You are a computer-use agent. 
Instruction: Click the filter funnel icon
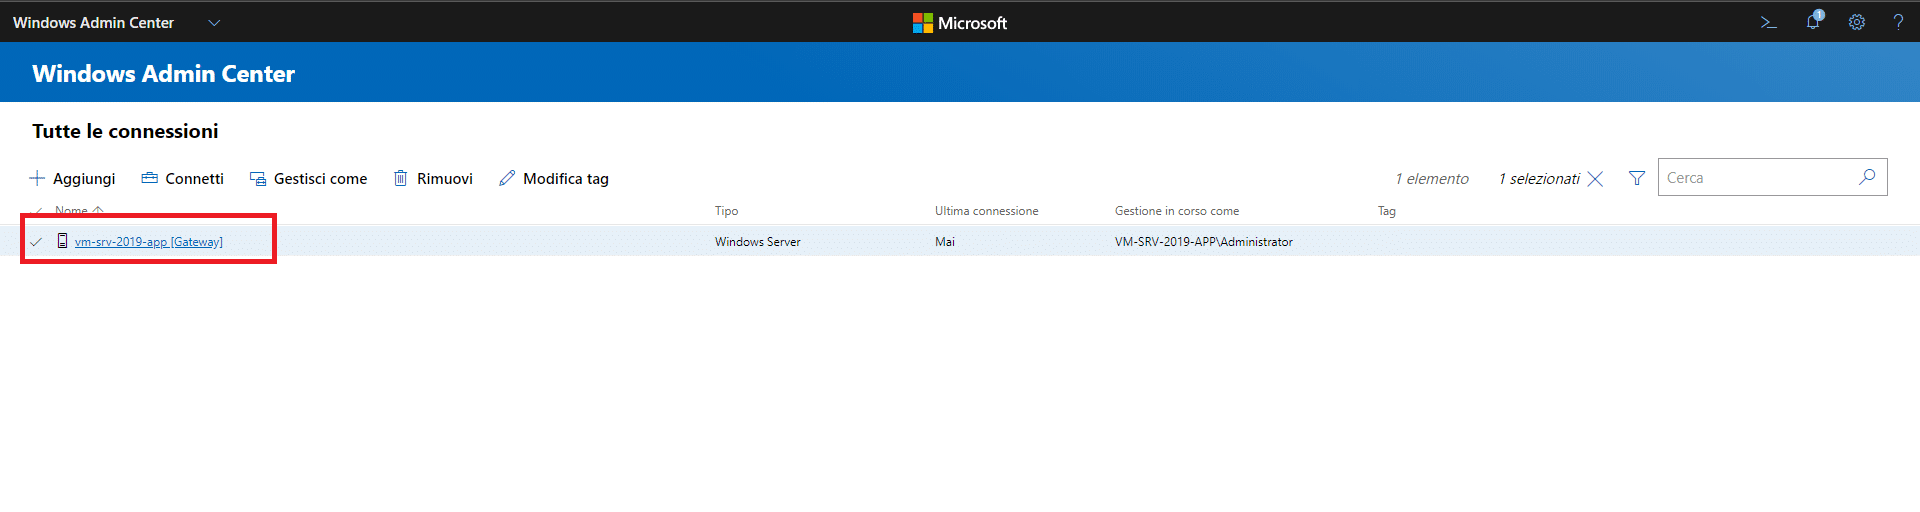coord(1637,178)
